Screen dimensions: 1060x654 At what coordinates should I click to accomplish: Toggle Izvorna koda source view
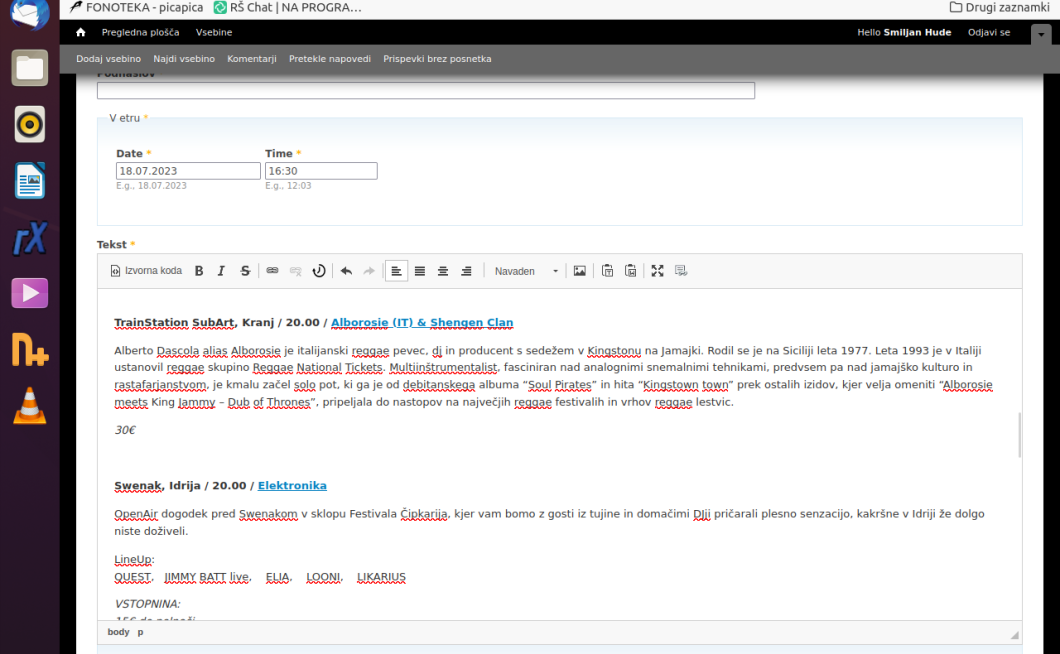(x=146, y=271)
